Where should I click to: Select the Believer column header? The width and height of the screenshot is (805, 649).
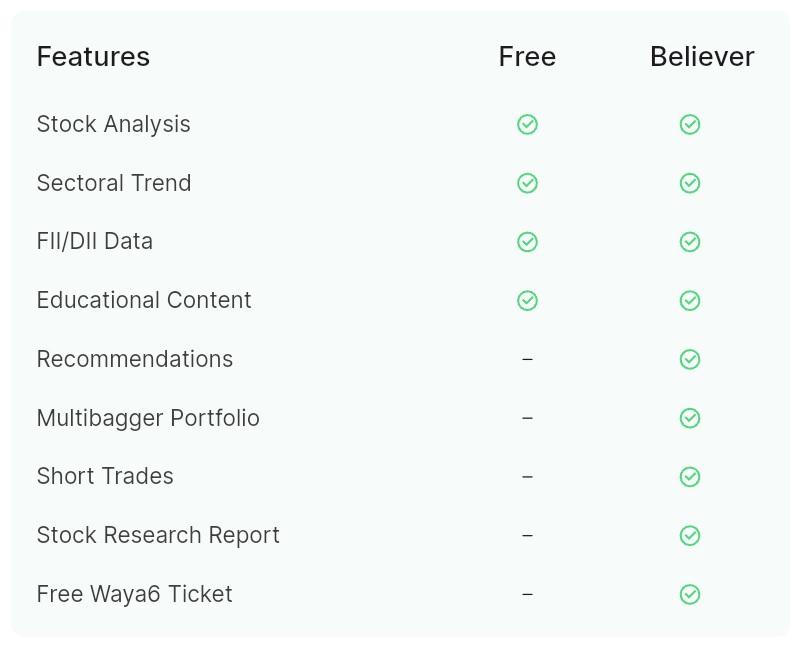point(702,56)
